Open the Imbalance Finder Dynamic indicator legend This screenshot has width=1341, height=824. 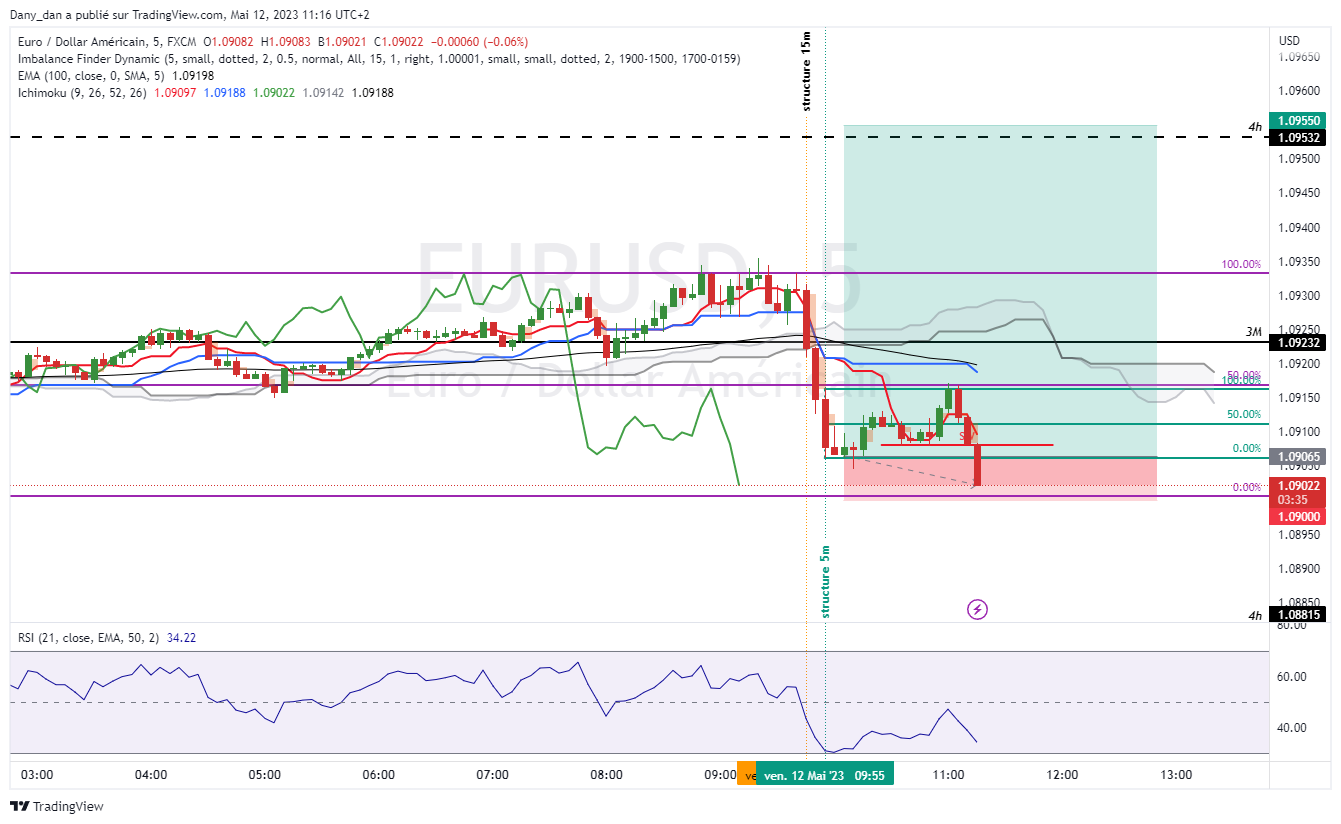tap(378, 59)
